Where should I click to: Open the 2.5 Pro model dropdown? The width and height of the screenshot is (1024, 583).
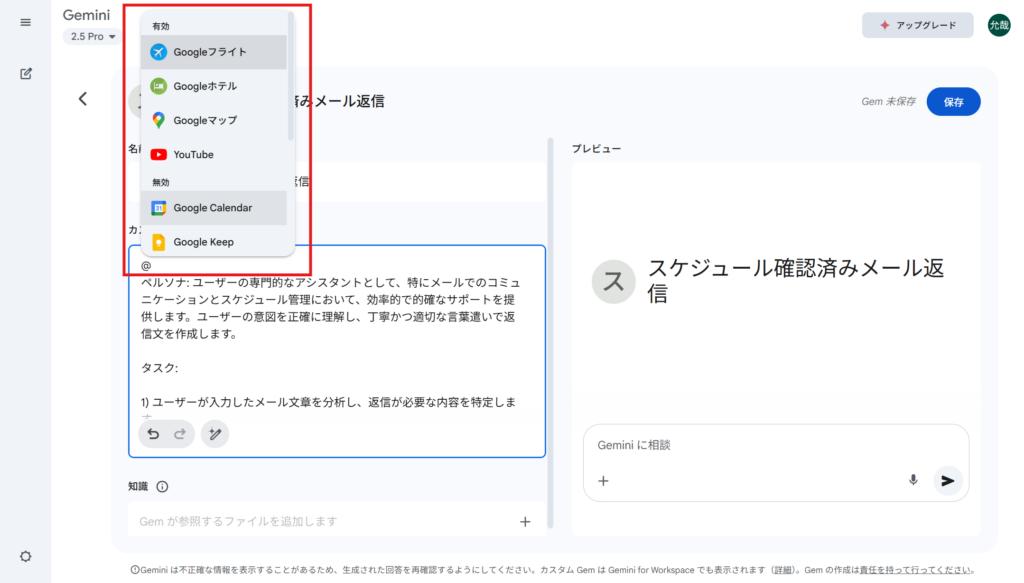click(93, 37)
